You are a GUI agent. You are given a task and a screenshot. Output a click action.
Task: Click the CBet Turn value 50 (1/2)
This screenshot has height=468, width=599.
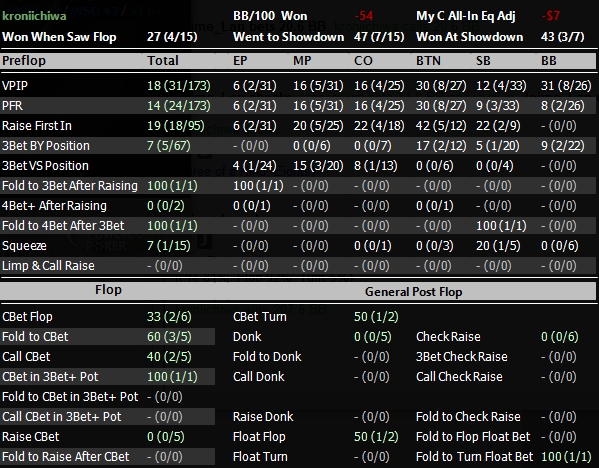pos(376,317)
